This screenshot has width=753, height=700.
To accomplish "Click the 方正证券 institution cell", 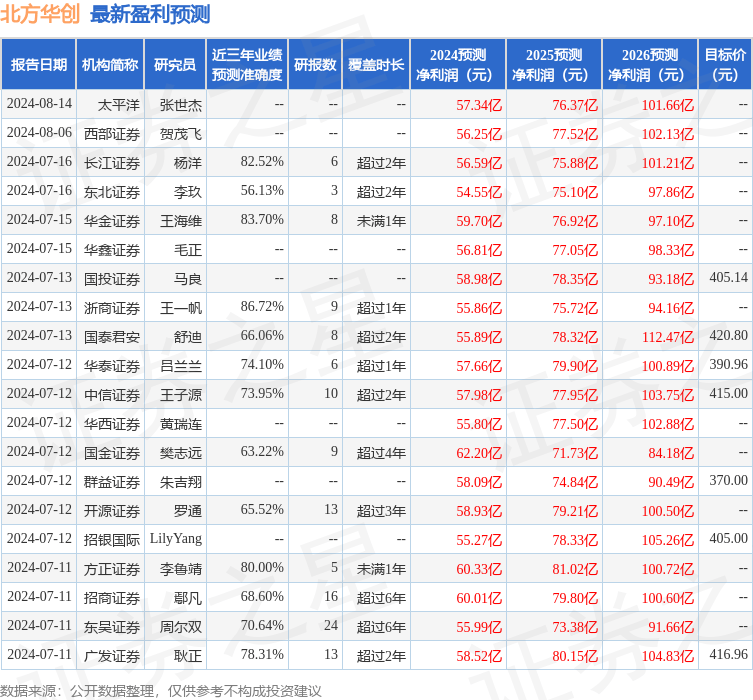I will coord(112,569).
